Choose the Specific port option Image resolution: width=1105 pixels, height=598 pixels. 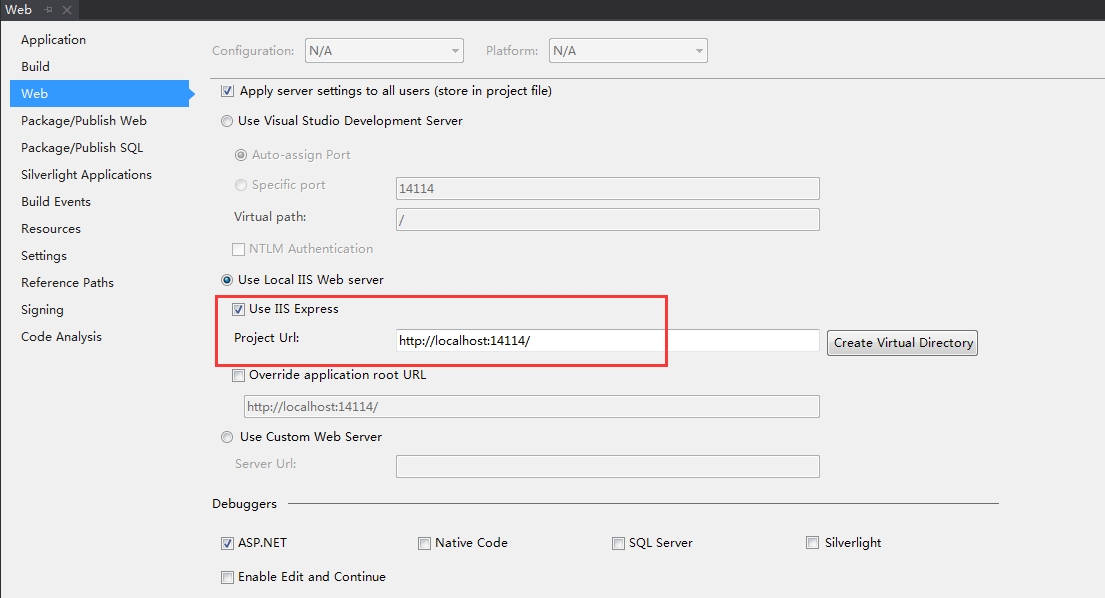point(241,185)
